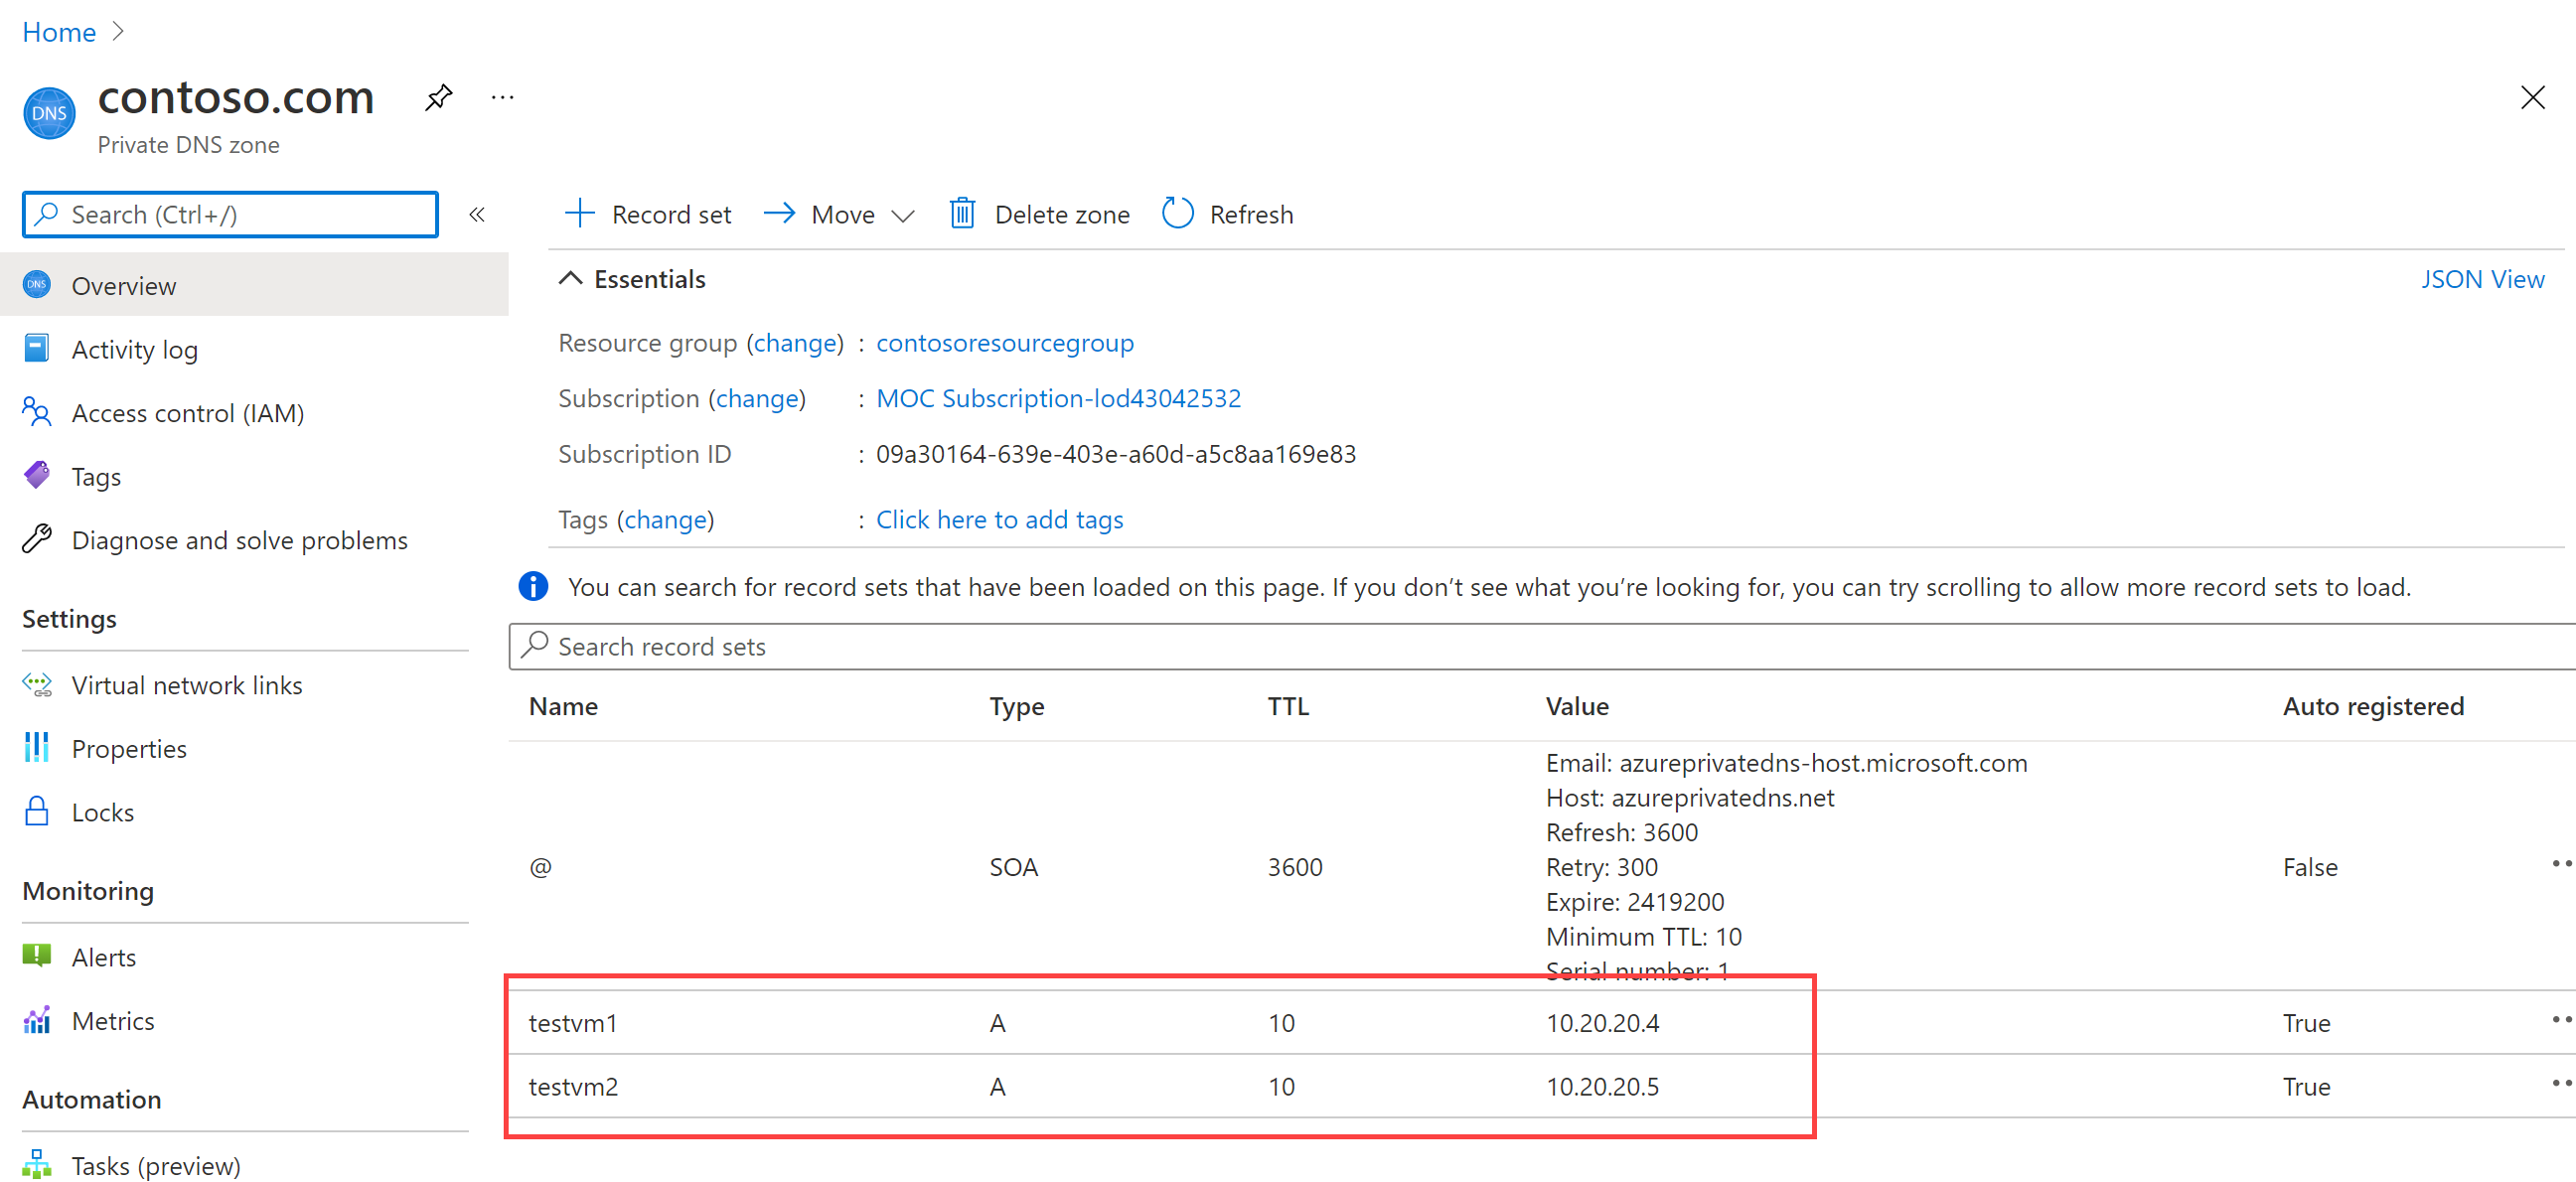Open Virtual network links under Settings
The width and height of the screenshot is (2576, 1182).
coord(187,684)
